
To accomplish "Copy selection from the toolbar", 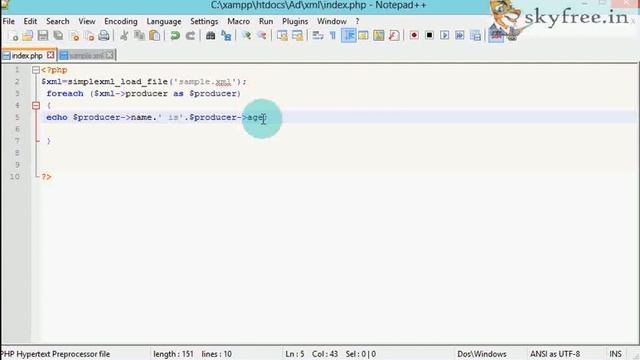I will (x=139, y=36).
